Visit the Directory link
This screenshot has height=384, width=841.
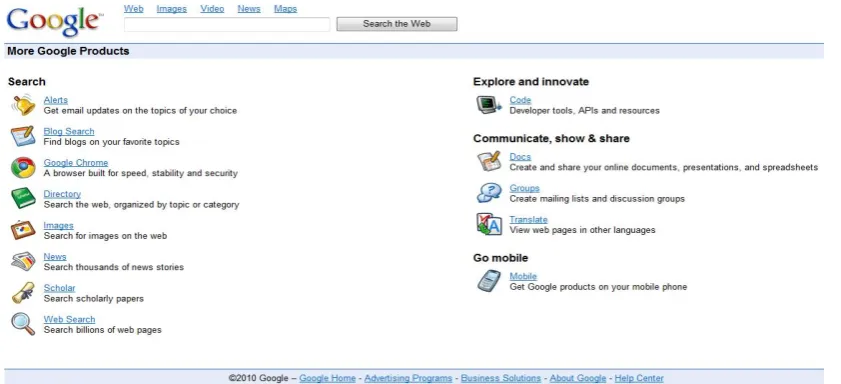click(62, 194)
